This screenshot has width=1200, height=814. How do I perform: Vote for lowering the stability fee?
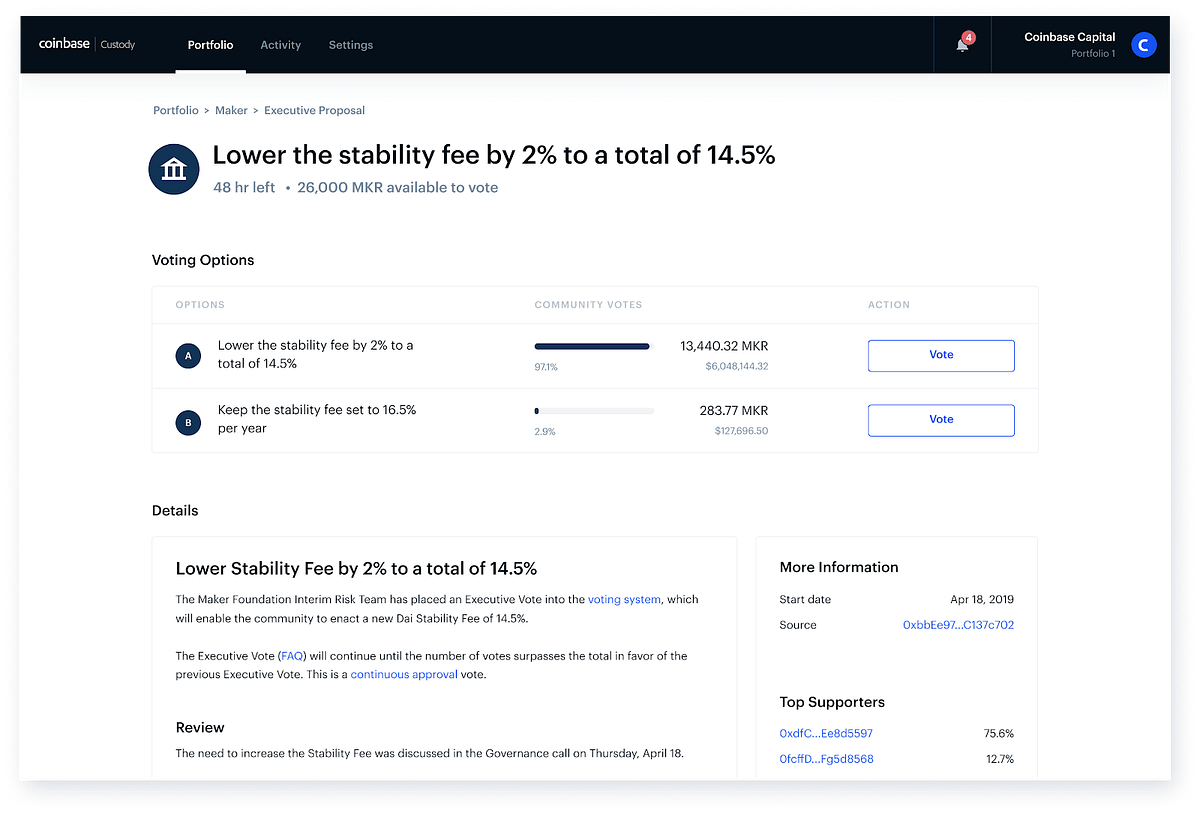coord(940,355)
